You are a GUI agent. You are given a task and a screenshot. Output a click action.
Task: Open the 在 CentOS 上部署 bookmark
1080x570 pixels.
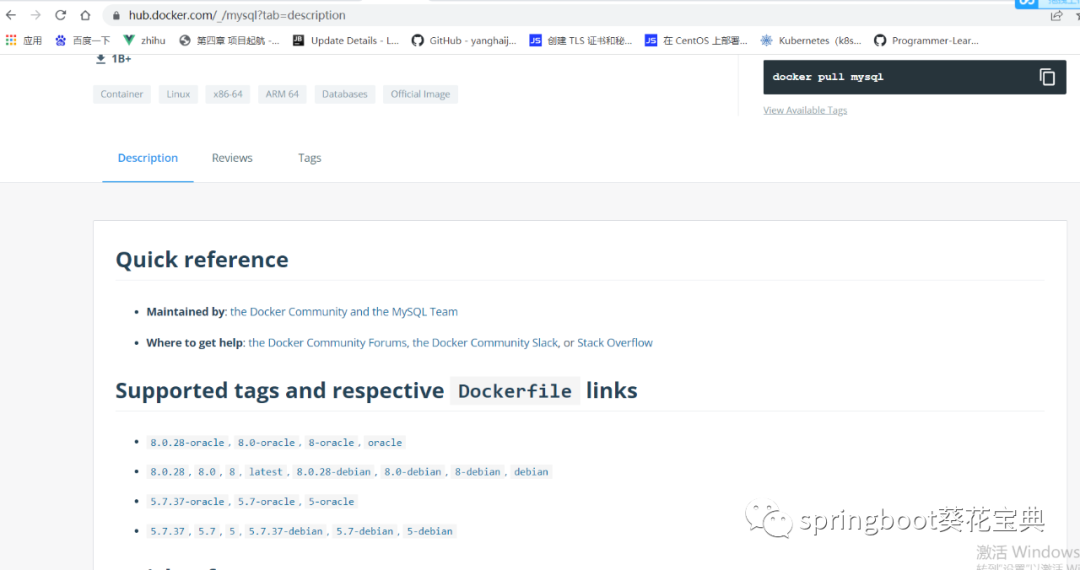[696, 41]
